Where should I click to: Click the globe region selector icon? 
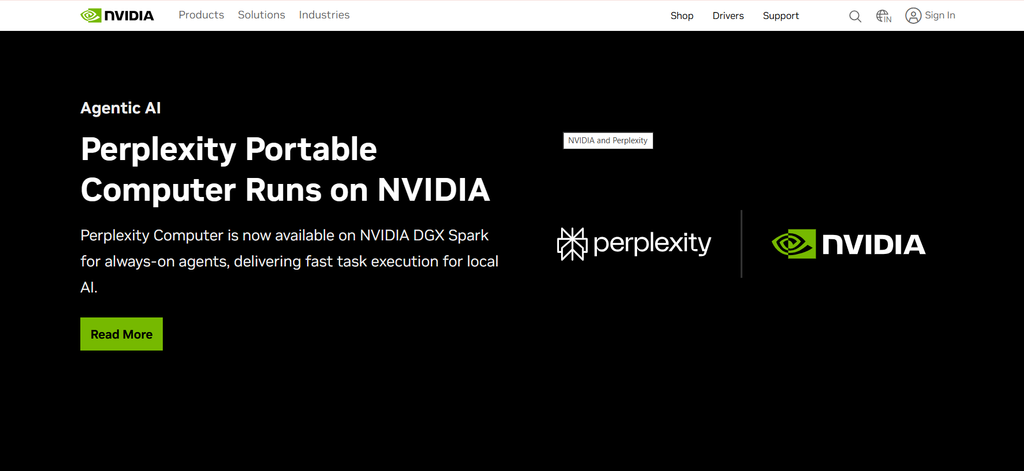tap(884, 16)
